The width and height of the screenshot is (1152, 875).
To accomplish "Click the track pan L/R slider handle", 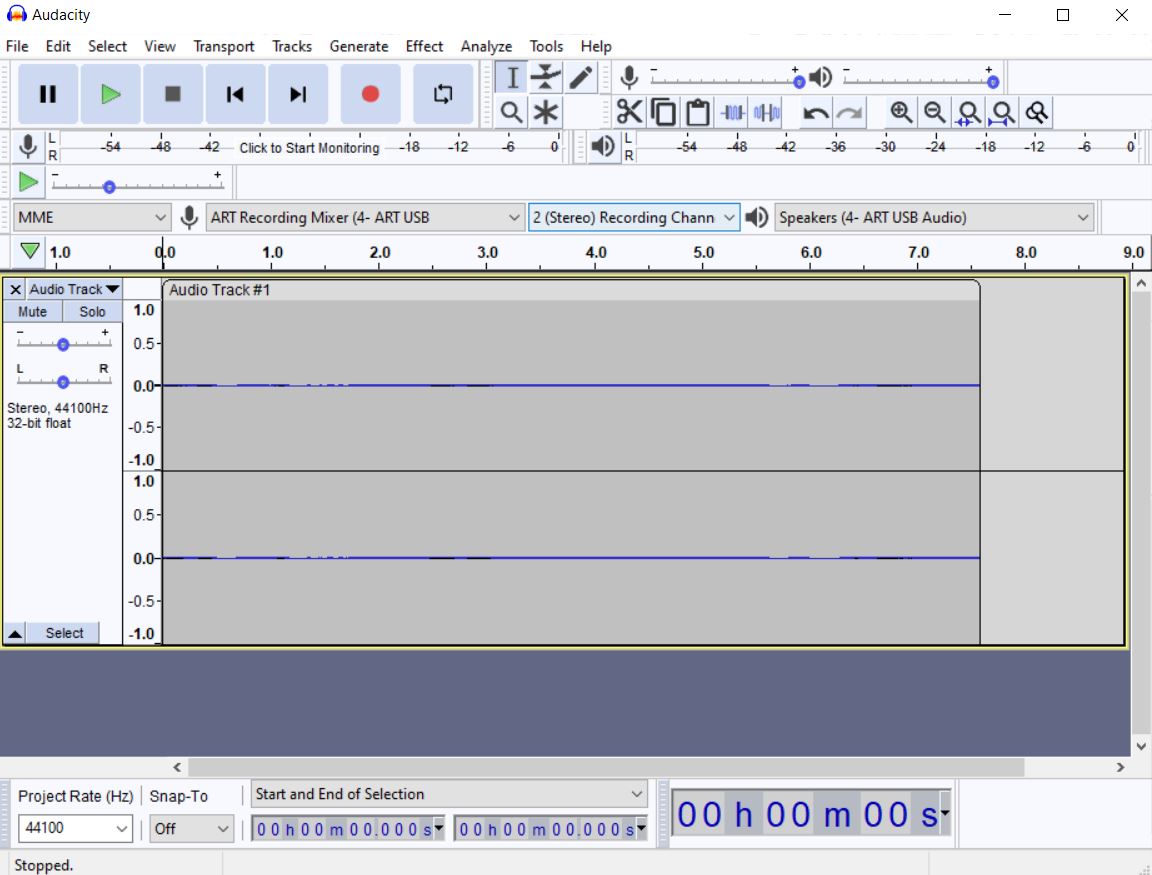I will tap(63, 381).
